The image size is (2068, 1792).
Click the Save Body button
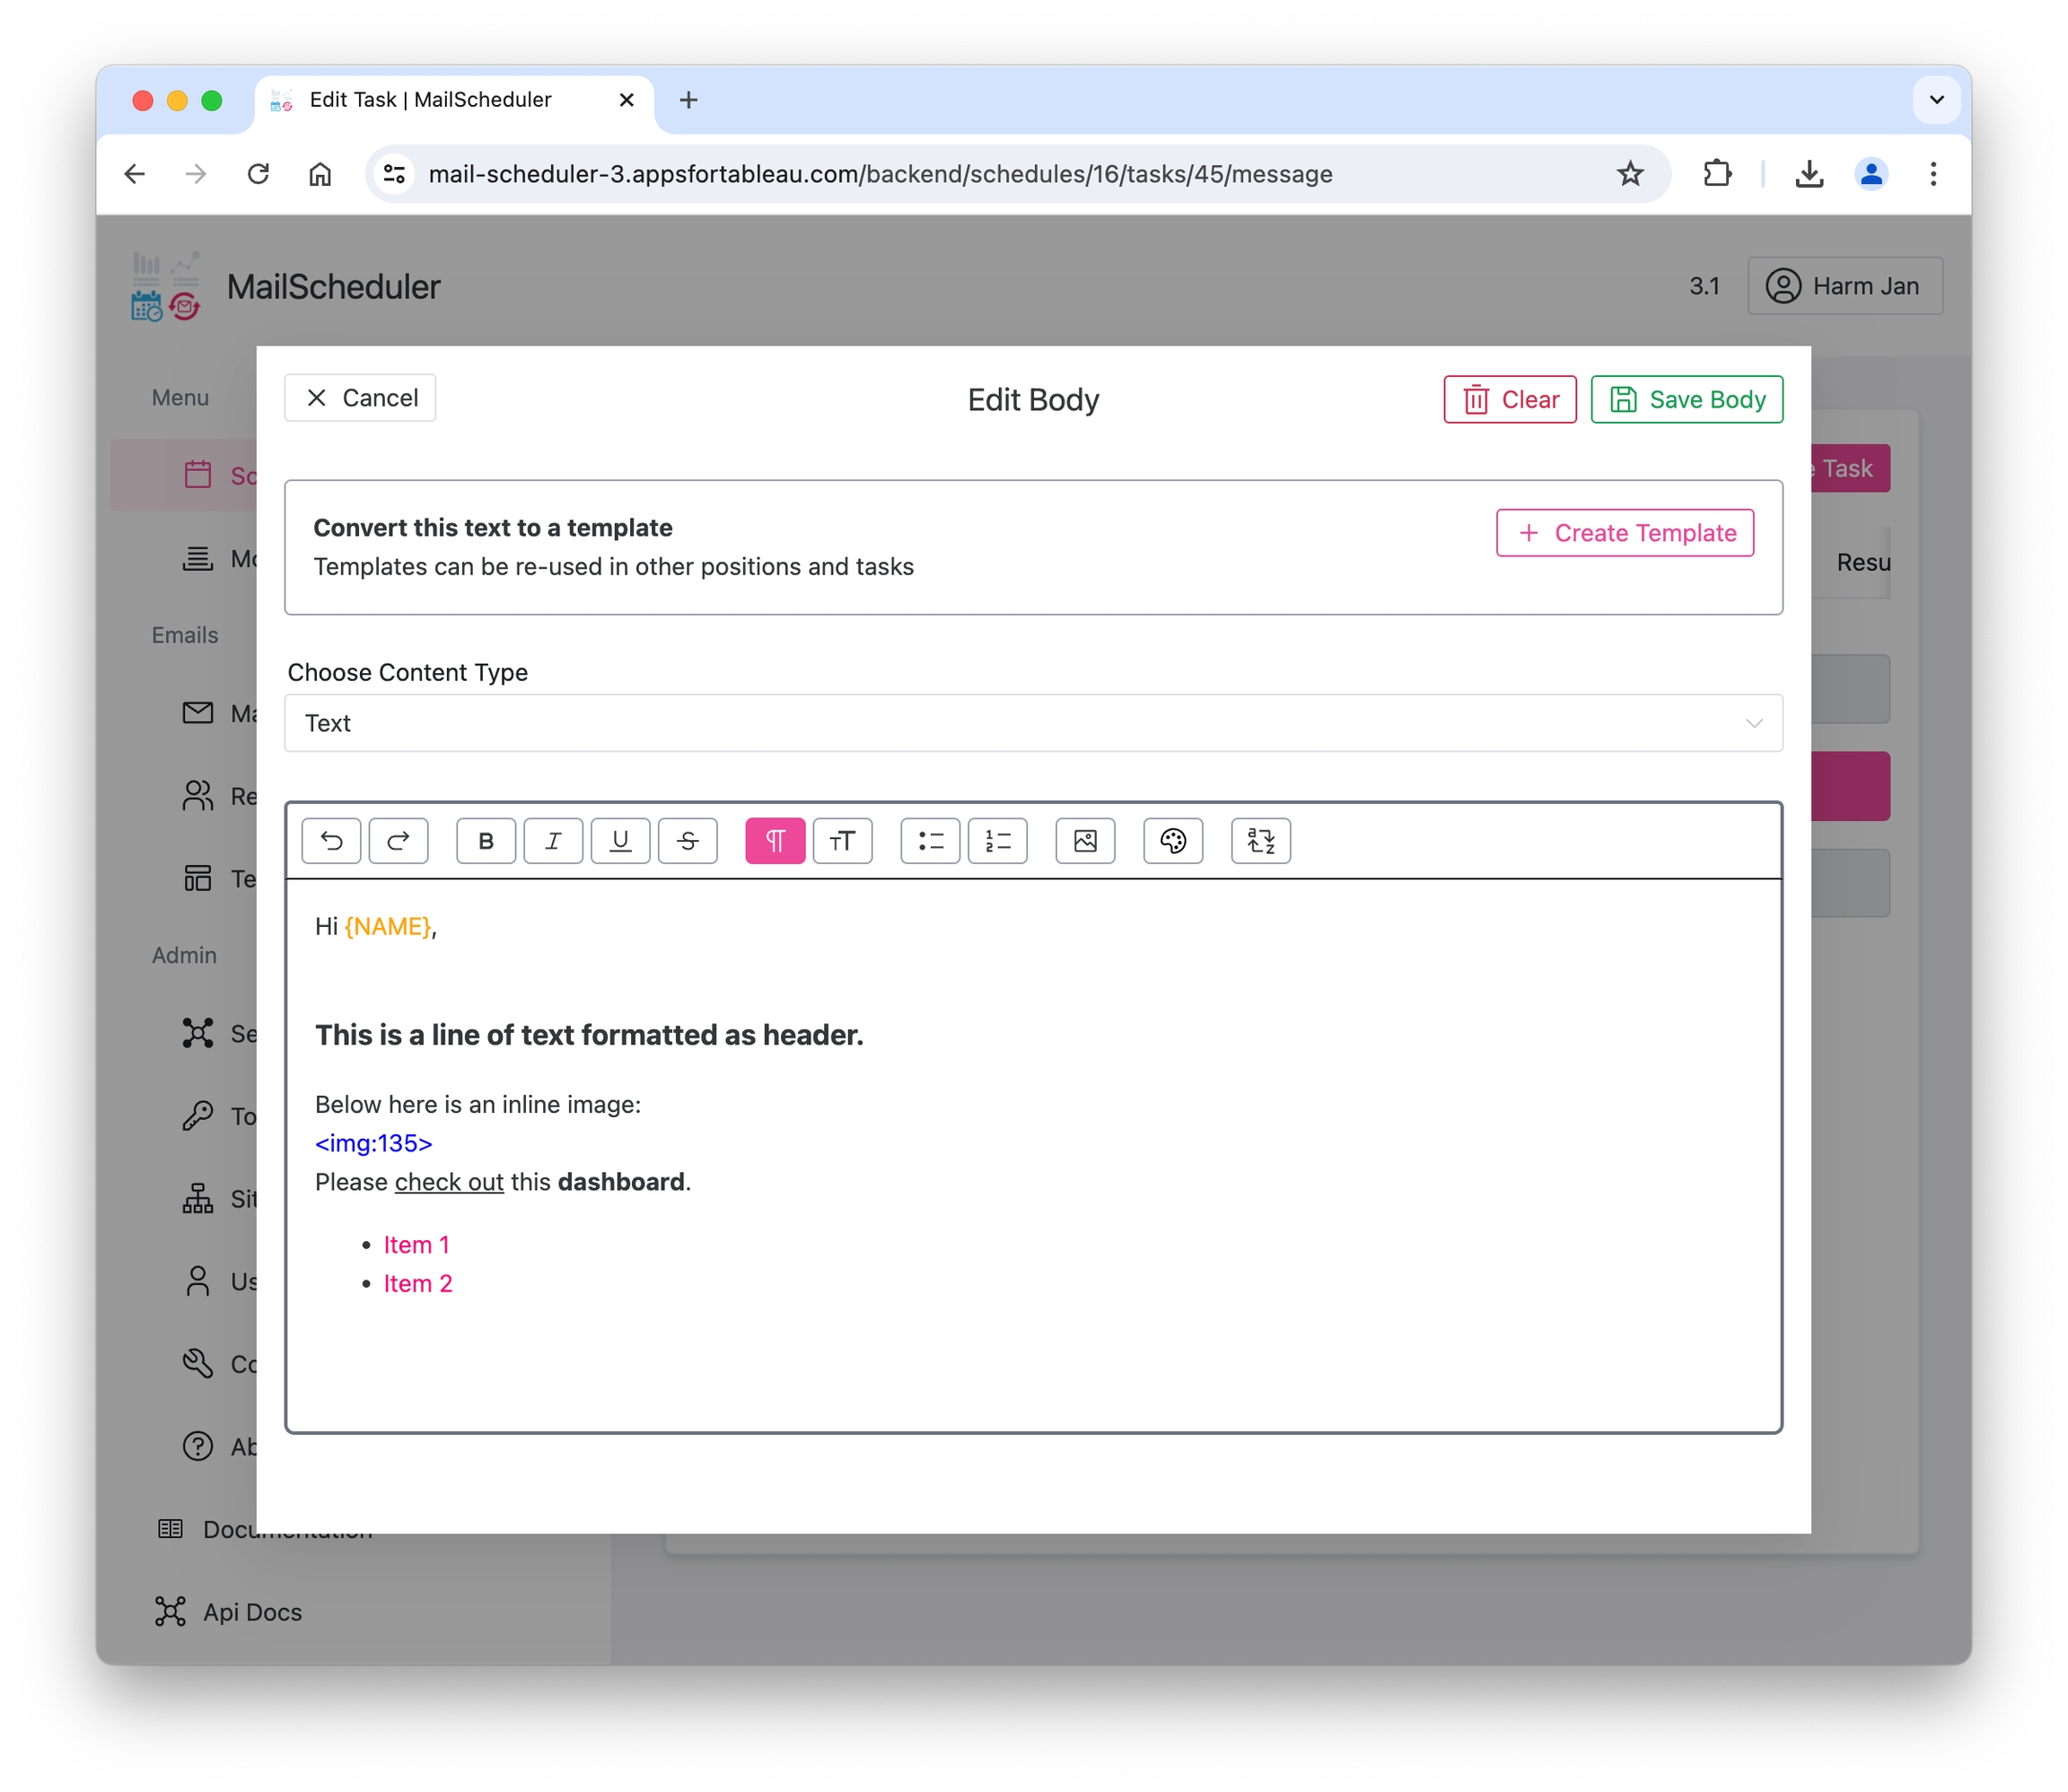coord(1686,400)
